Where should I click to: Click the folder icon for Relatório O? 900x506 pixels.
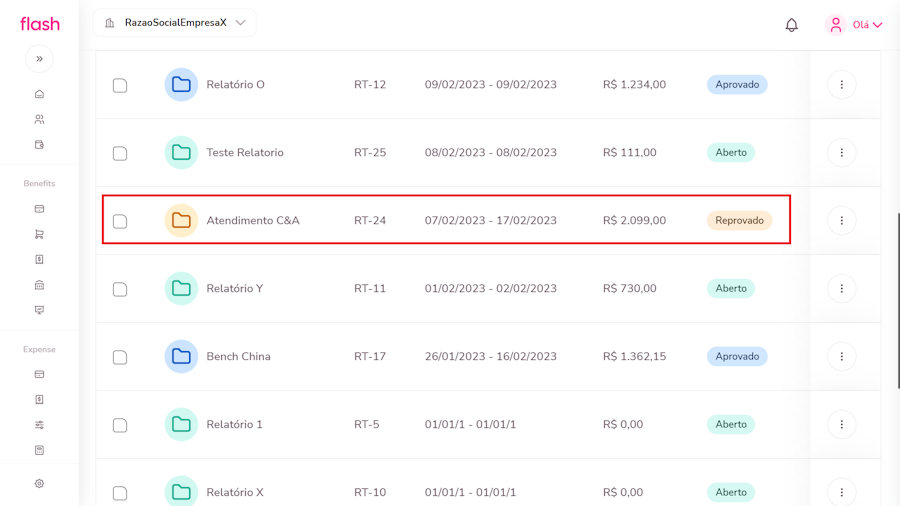coord(181,85)
